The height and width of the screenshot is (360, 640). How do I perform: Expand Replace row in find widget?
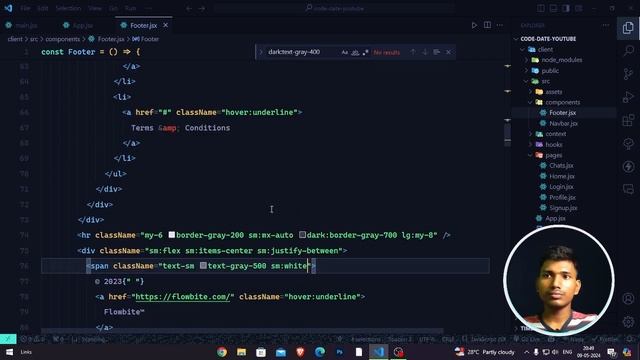[x=261, y=52]
